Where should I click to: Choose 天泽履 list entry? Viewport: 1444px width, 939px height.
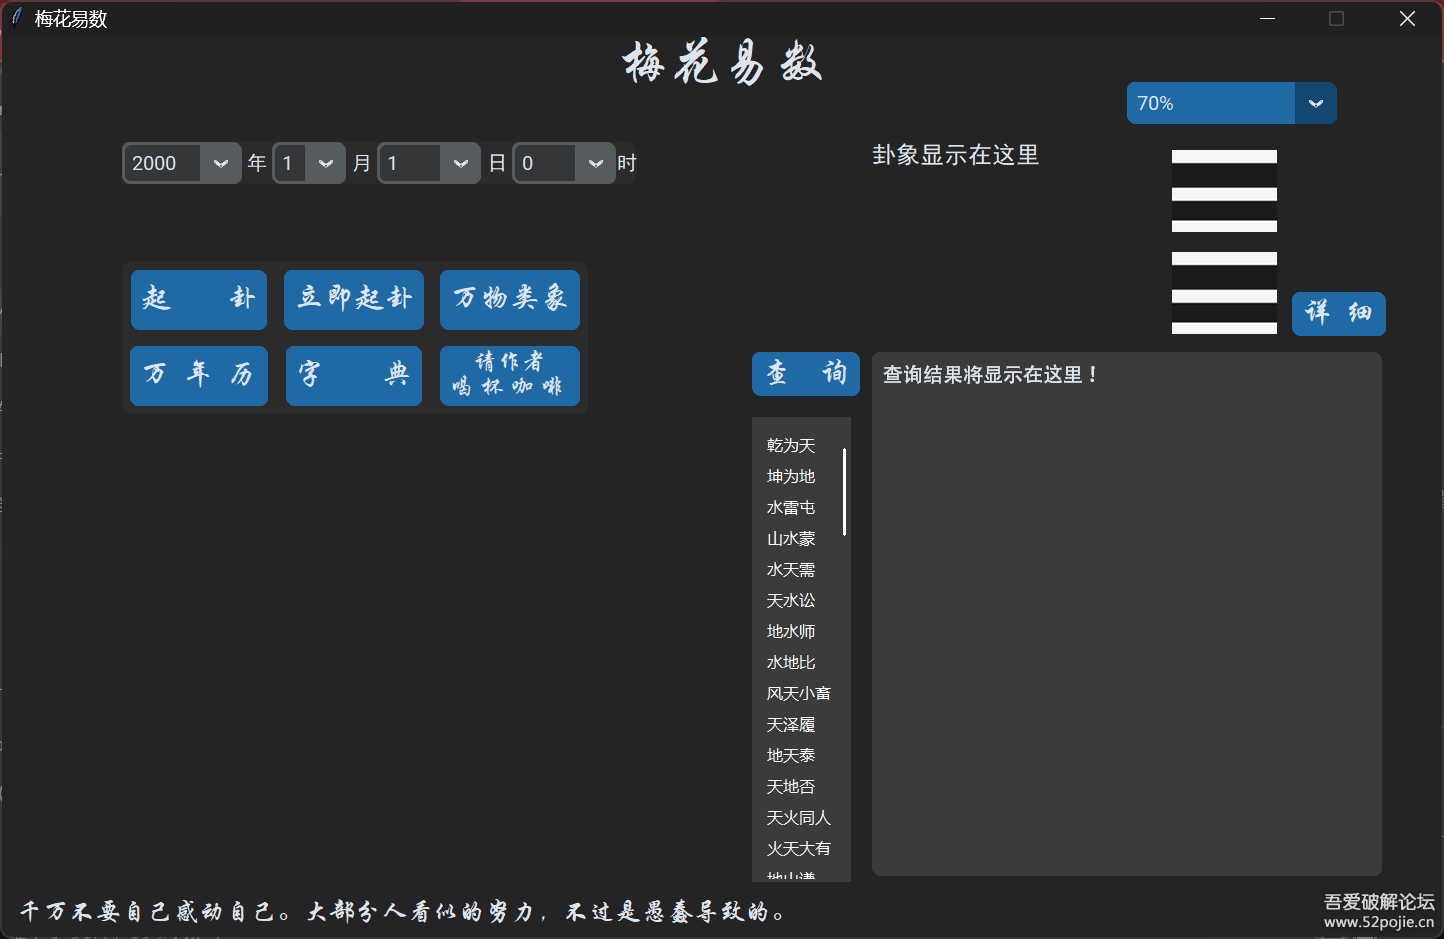791,725
